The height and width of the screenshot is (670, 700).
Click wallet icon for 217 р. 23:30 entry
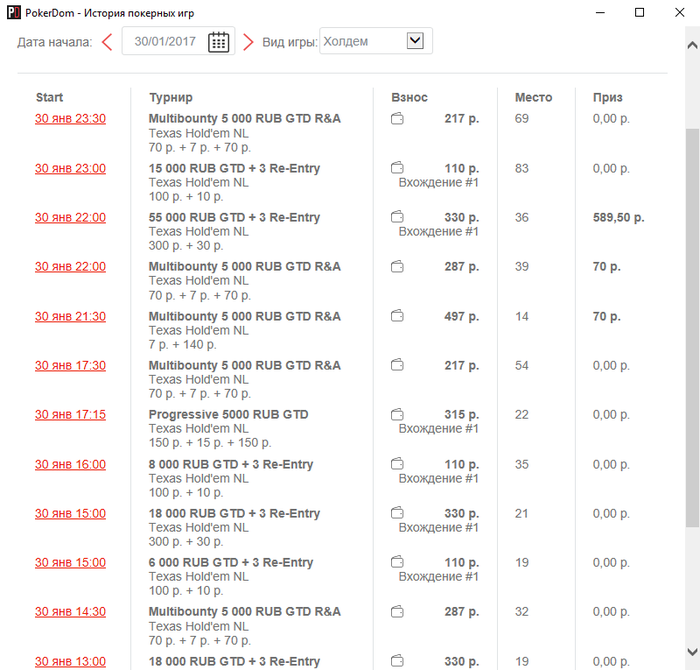click(397, 119)
